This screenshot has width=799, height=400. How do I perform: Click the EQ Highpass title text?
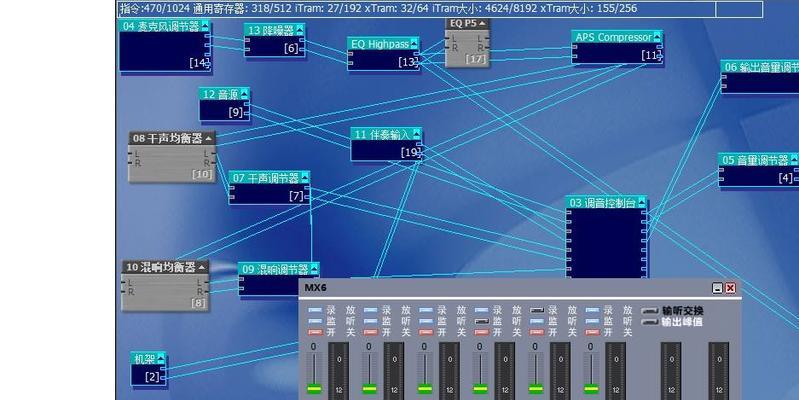pyautogui.click(x=380, y=44)
